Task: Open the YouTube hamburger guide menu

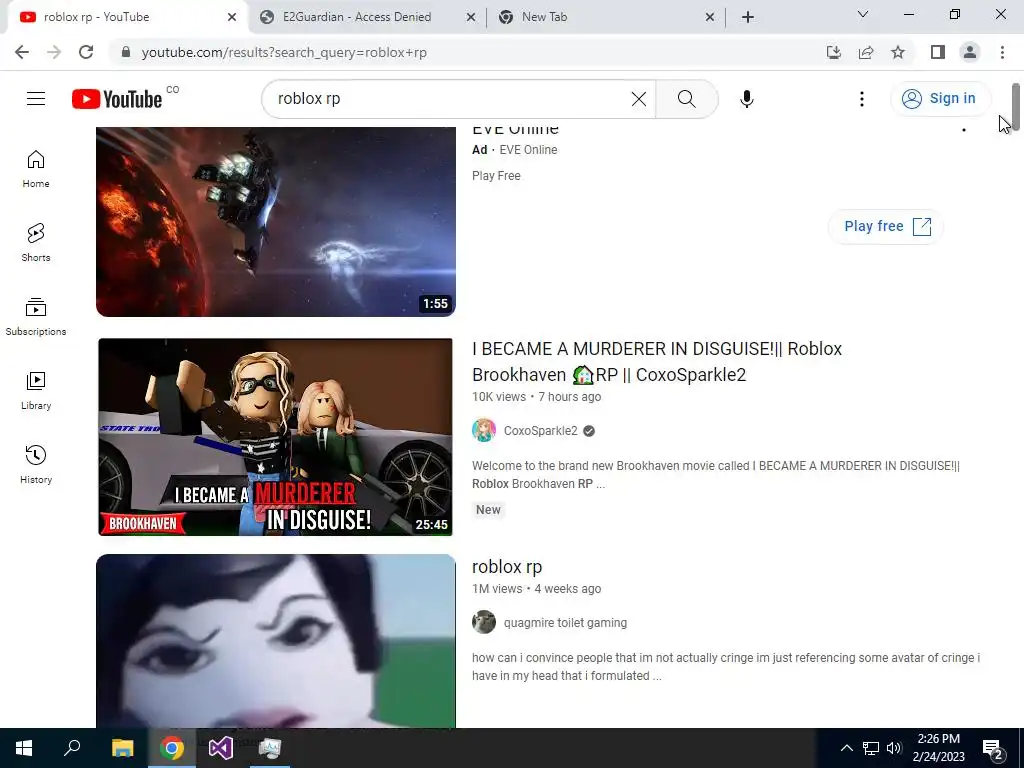Action: [x=36, y=99]
